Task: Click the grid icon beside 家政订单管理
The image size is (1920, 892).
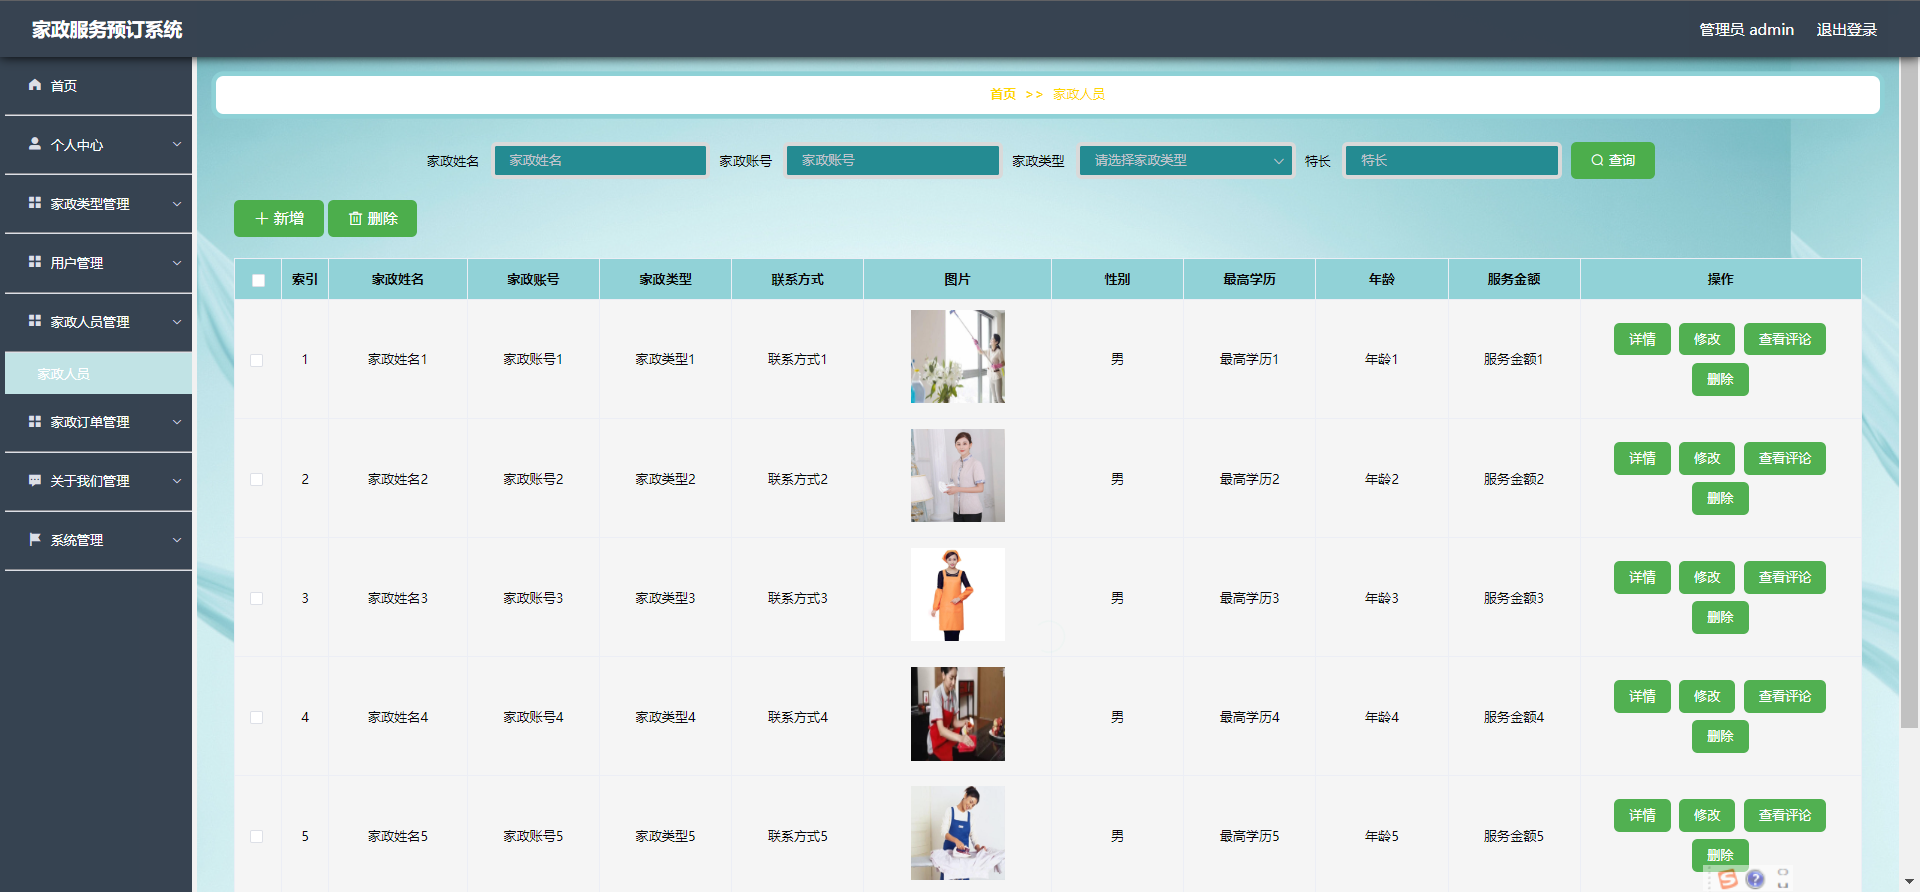Action: pos(35,421)
